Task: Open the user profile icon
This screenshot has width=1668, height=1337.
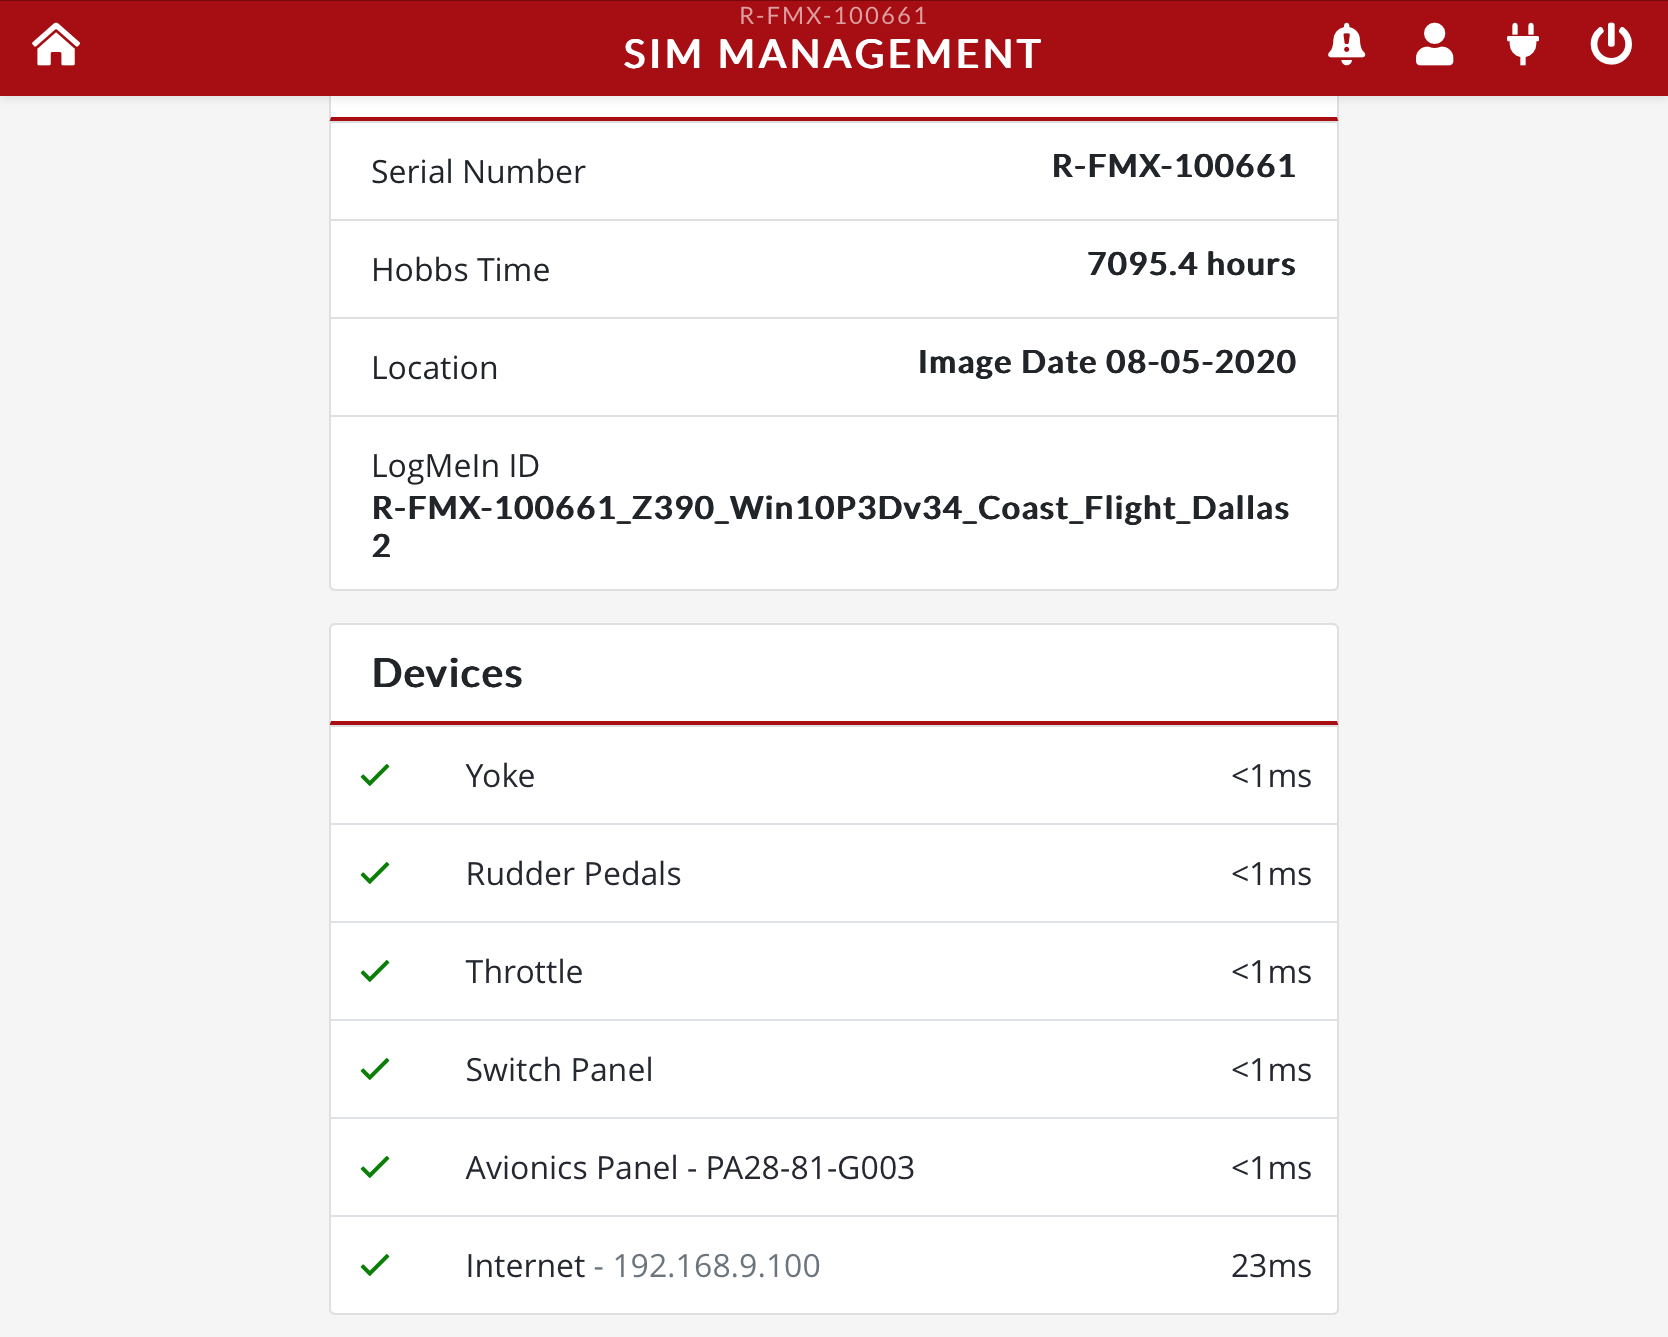Action: point(1434,45)
